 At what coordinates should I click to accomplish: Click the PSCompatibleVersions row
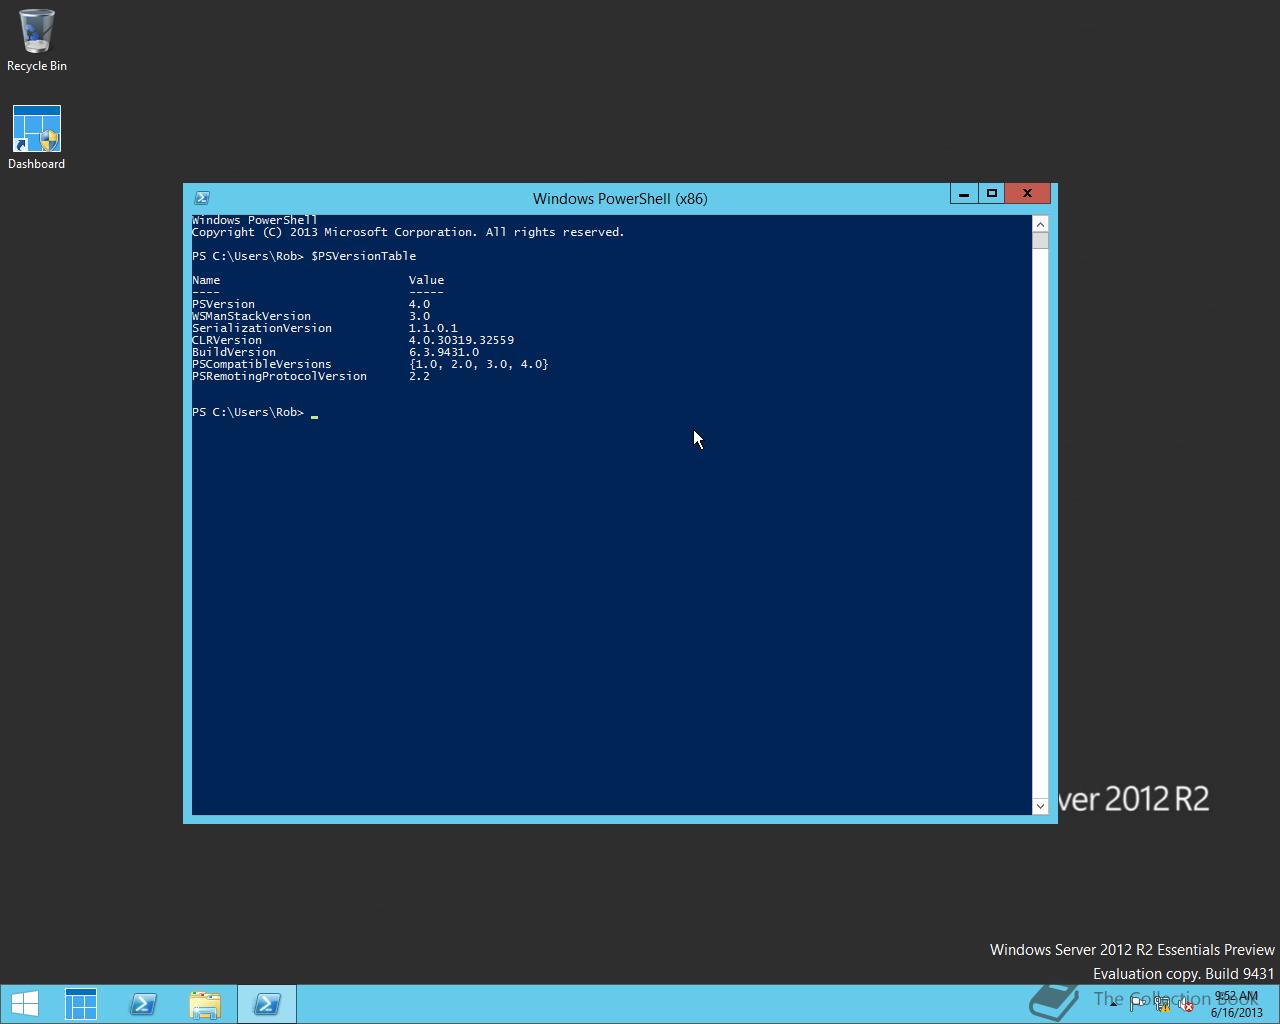point(370,364)
